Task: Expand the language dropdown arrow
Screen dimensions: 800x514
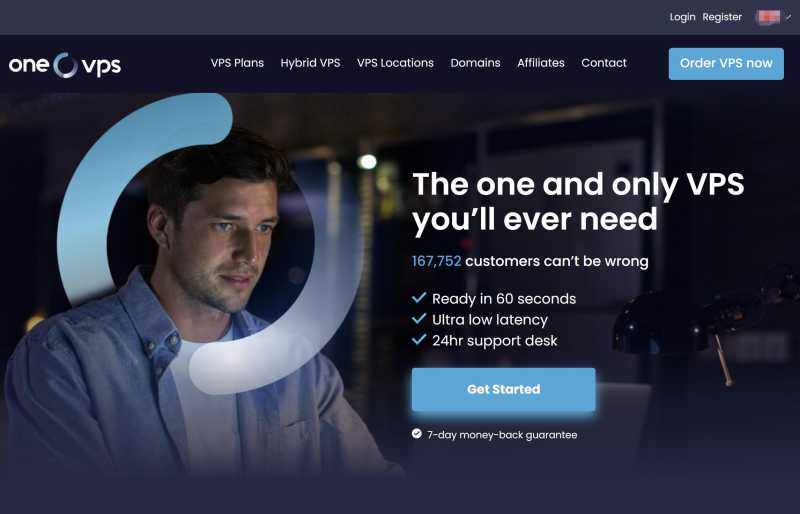Action: pyautogui.click(x=789, y=17)
